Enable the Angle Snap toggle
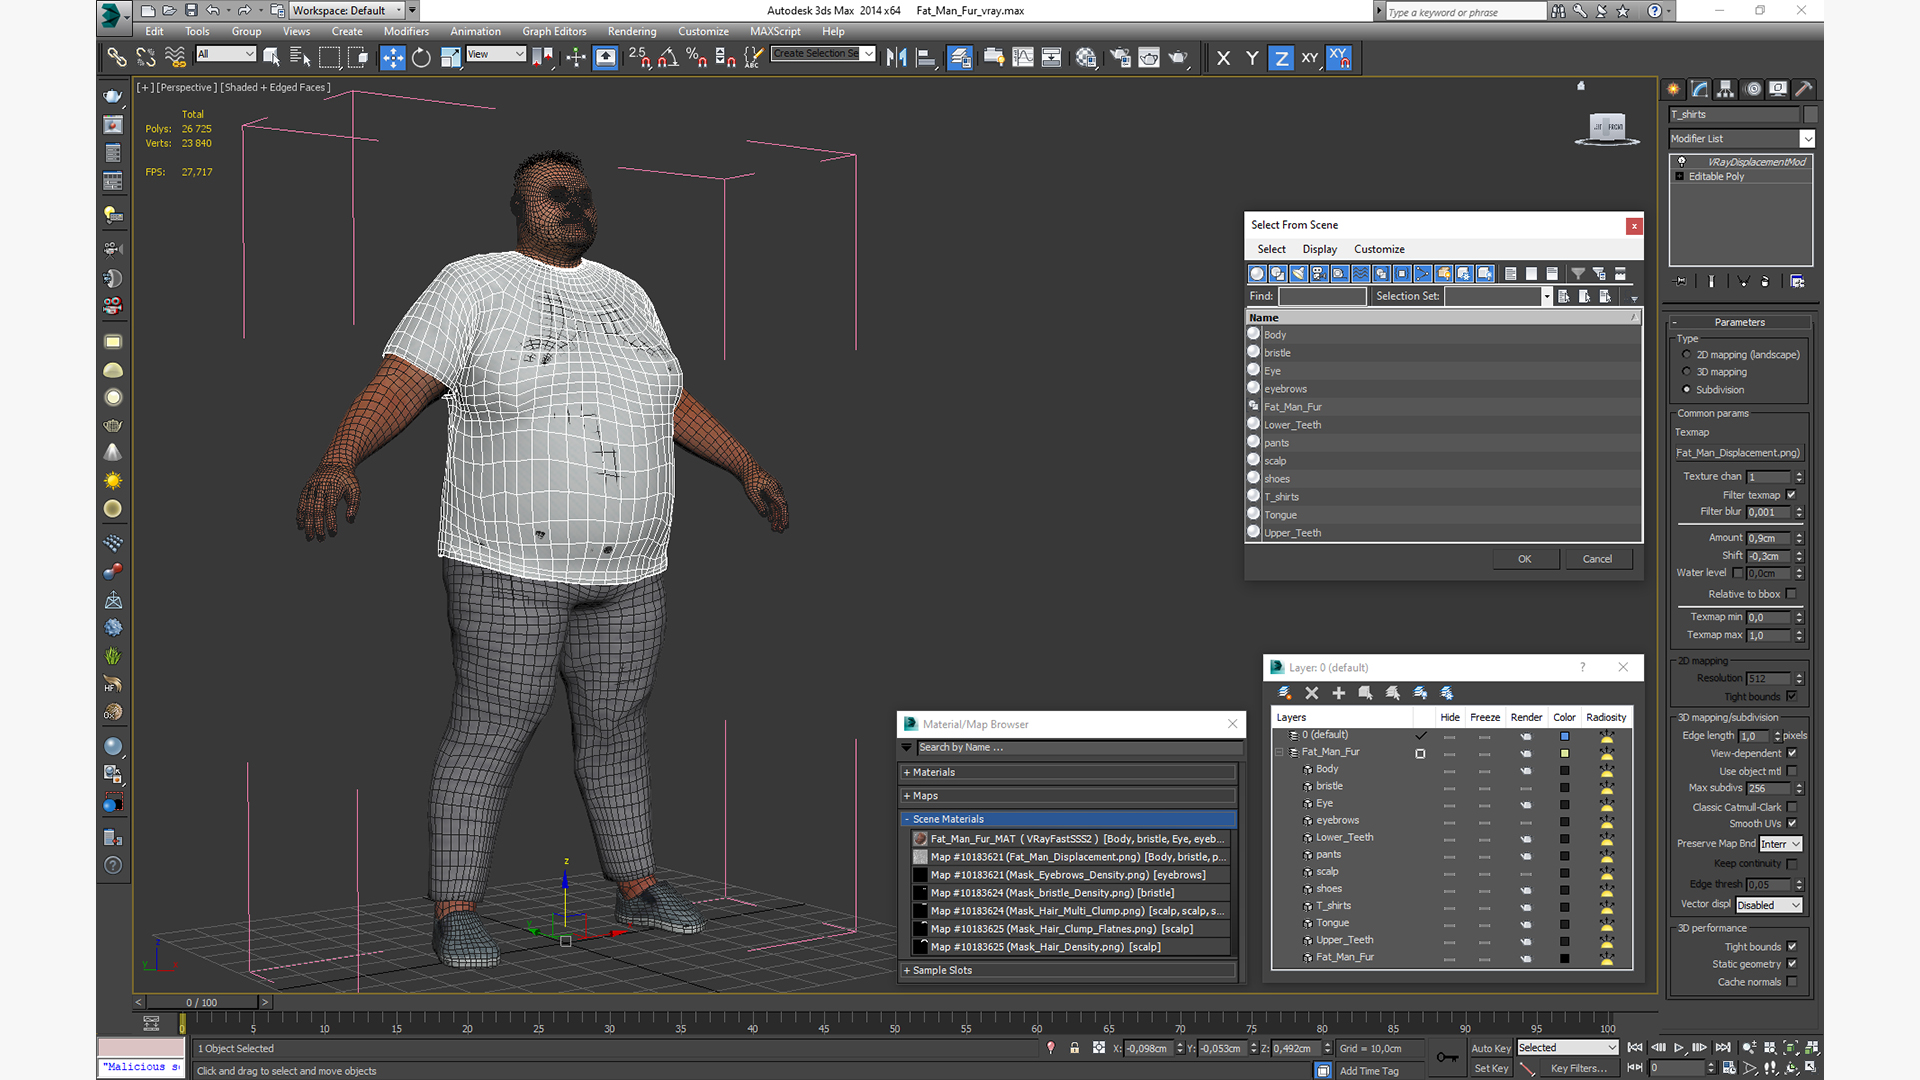Viewport: 1920px width, 1080px height. coord(668,58)
